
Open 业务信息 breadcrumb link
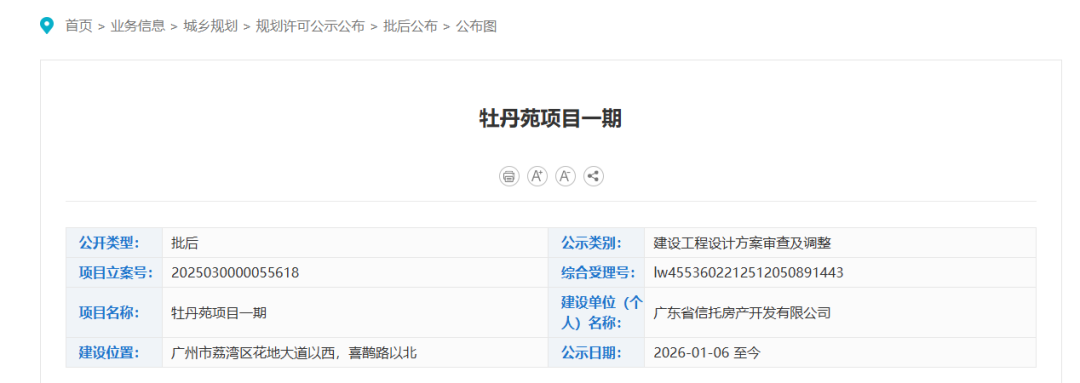click(138, 26)
